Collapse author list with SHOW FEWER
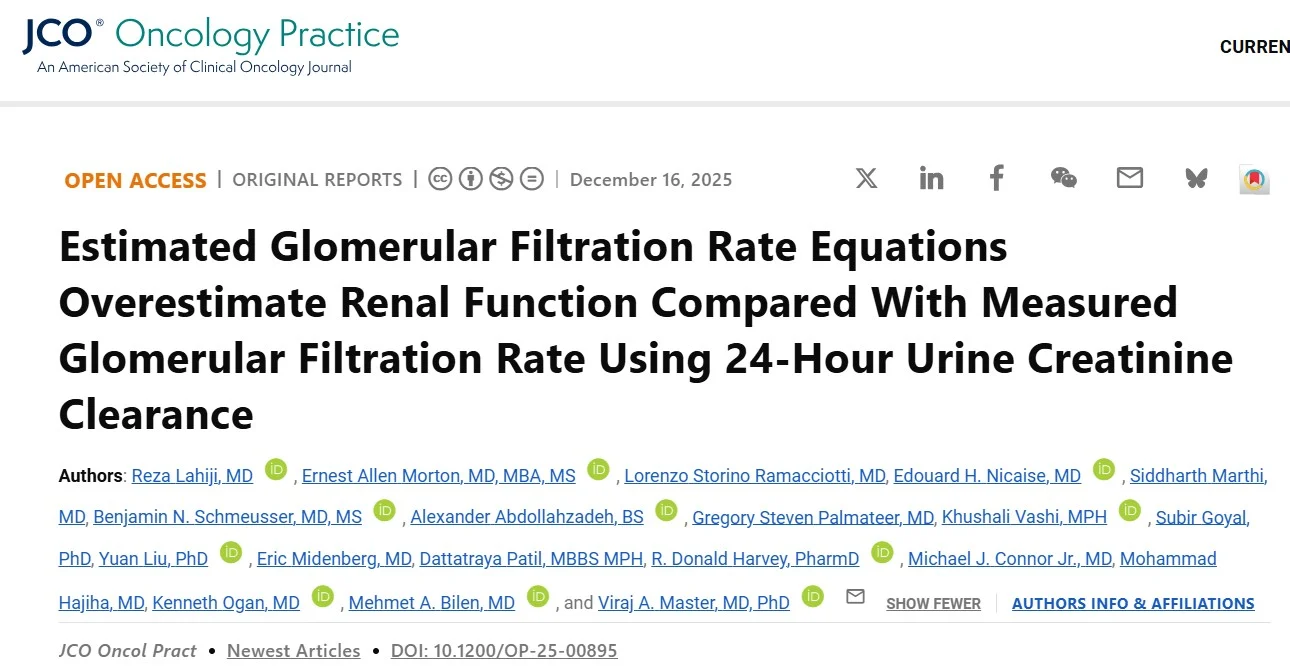Viewport: 1290px width, 666px height. 933,604
